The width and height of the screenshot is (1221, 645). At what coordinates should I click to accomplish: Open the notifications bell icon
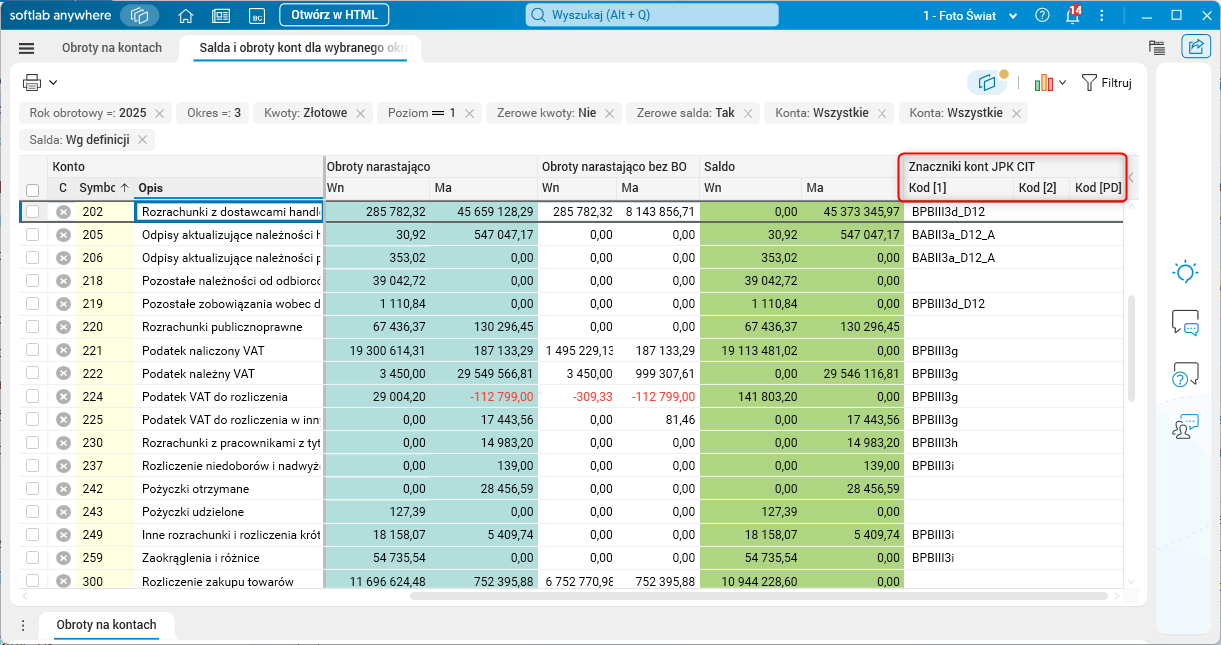(x=1072, y=15)
